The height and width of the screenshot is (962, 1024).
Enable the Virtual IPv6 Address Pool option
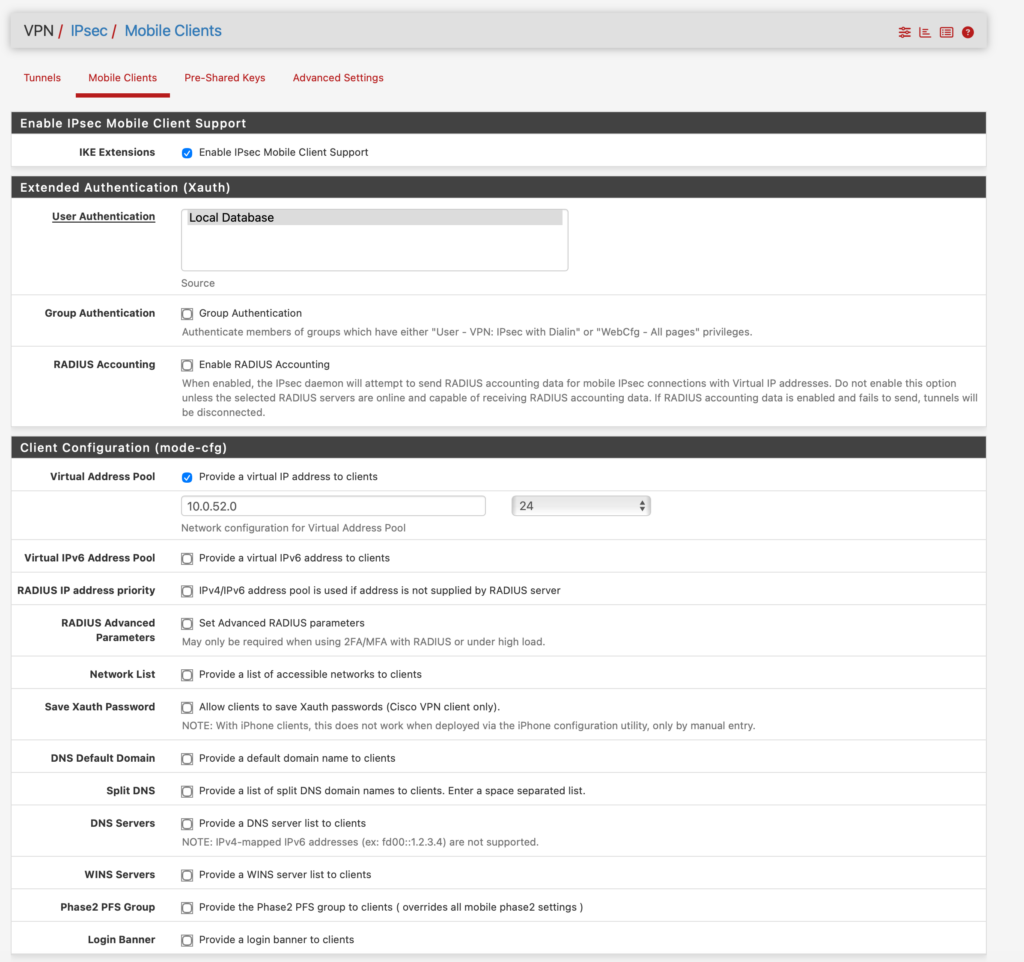pyautogui.click(x=187, y=558)
